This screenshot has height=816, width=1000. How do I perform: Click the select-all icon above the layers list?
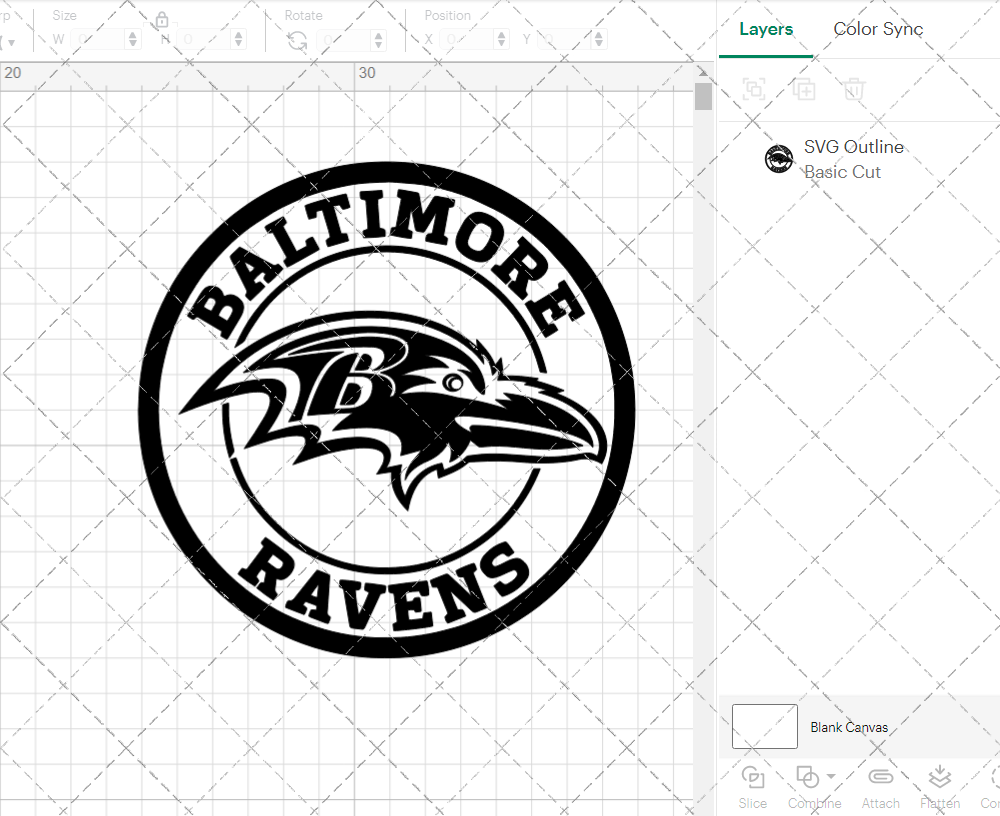coord(754,89)
